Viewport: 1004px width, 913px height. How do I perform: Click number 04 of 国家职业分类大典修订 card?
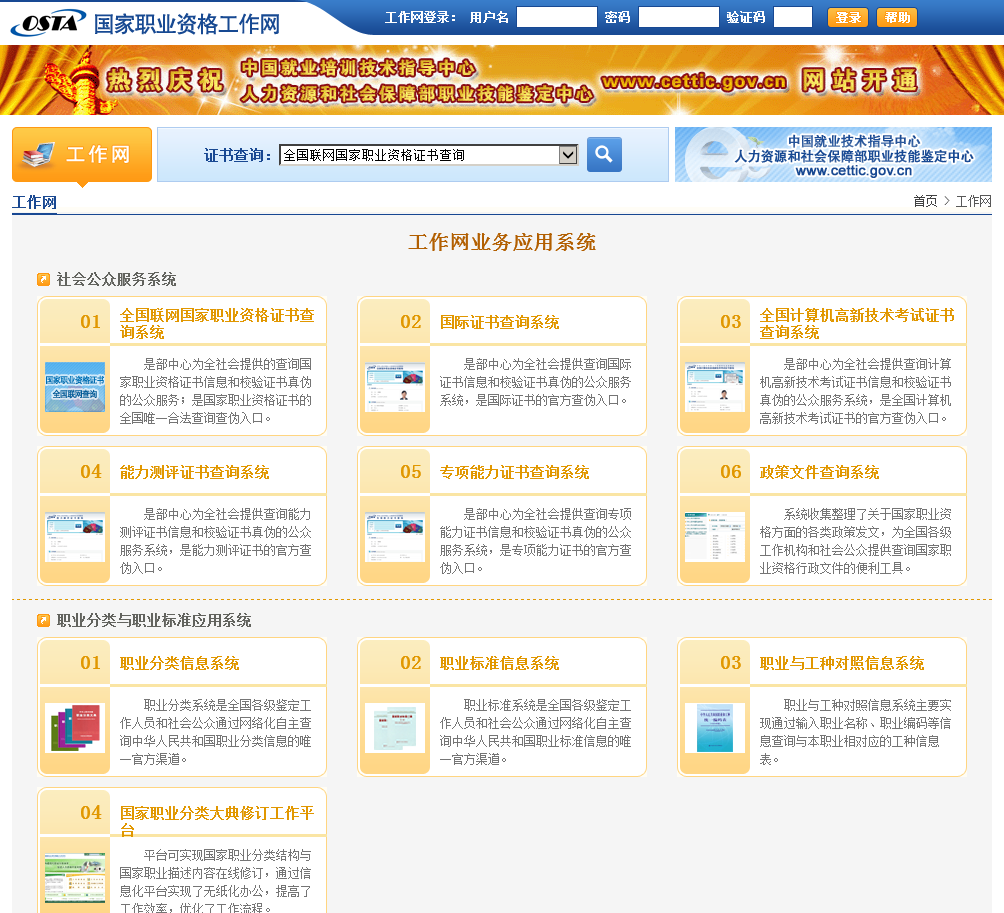(90, 812)
